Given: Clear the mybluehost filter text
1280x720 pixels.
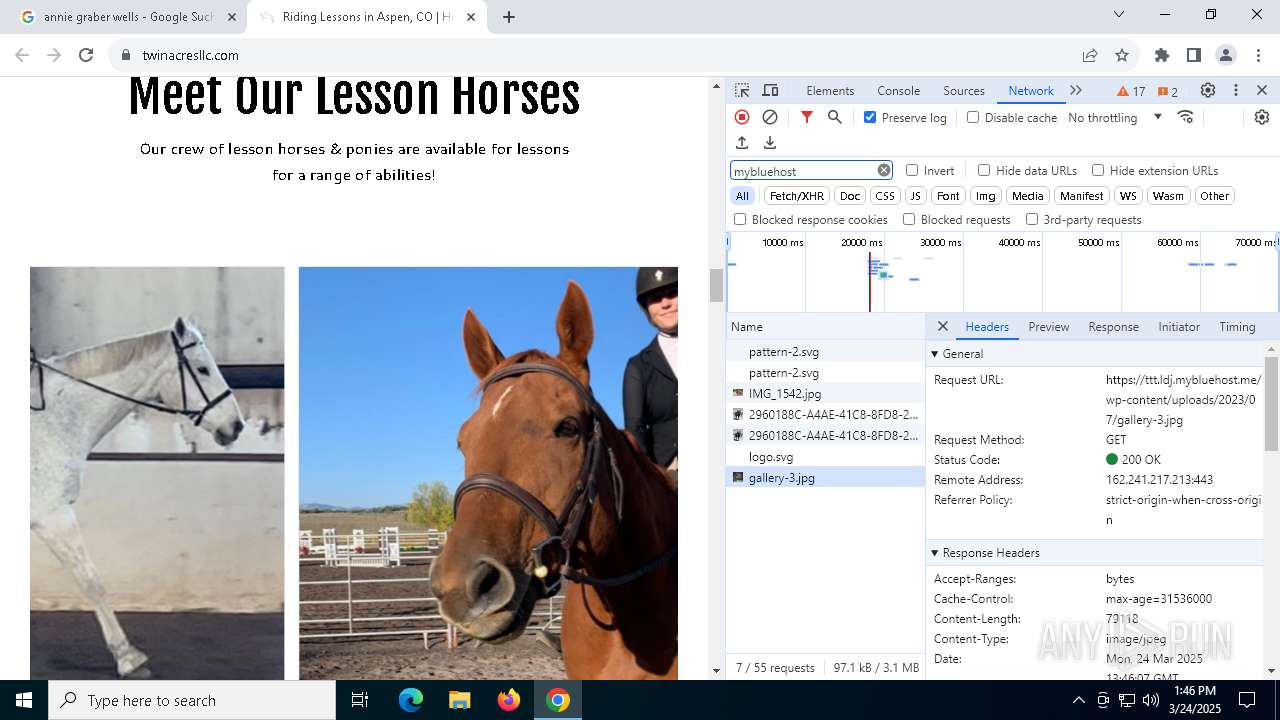Looking at the screenshot, I should pos(884,170).
